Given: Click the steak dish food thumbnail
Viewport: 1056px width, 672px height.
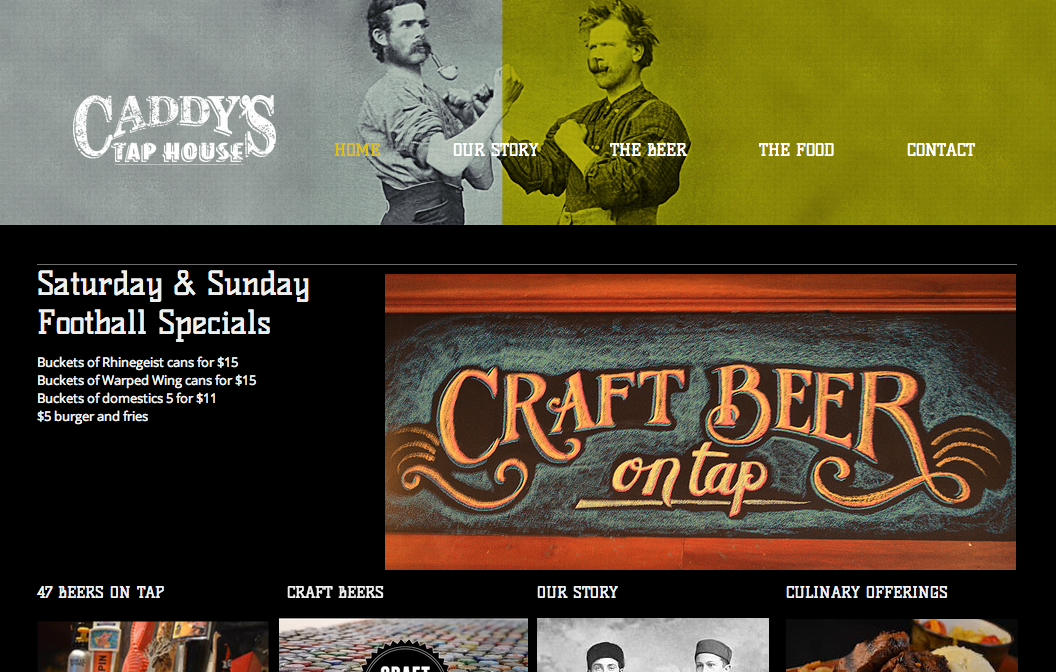Looking at the screenshot, I should 901,645.
